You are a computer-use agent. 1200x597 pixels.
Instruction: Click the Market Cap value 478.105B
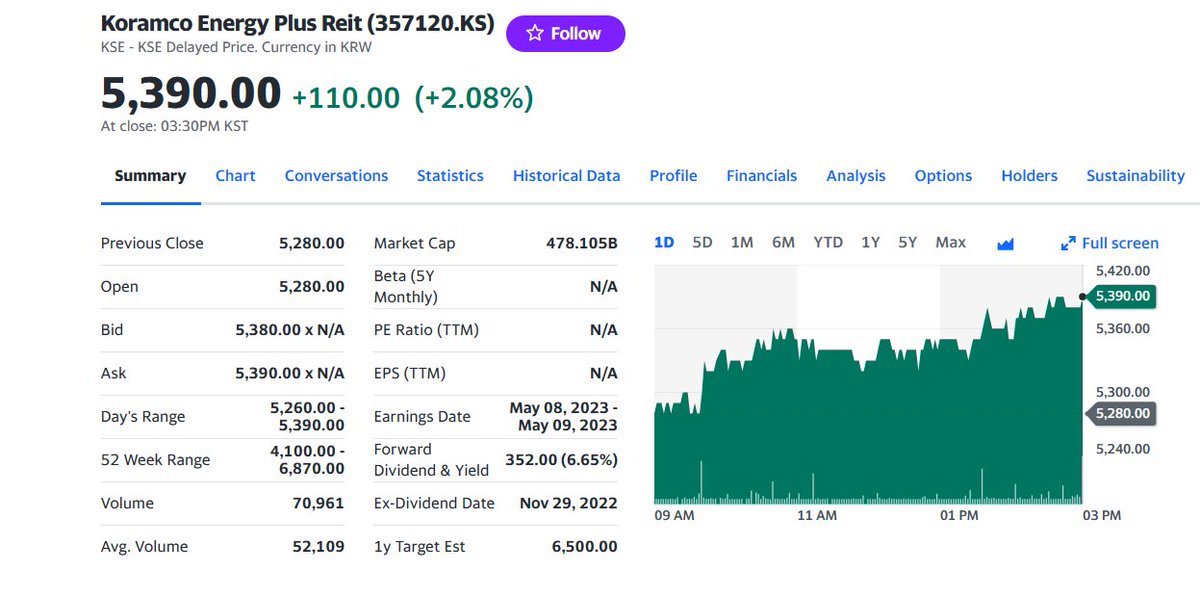(x=581, y=243)
